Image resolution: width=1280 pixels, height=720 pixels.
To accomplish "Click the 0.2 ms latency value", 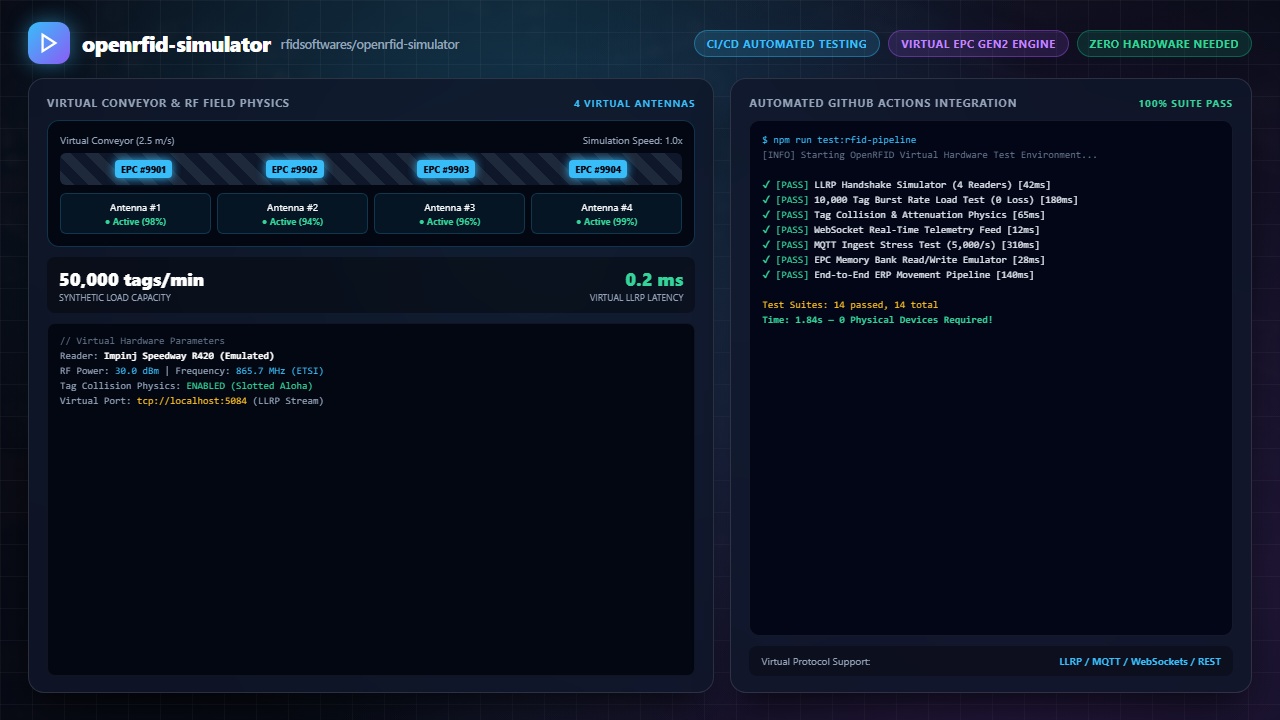I will point(654,280).
